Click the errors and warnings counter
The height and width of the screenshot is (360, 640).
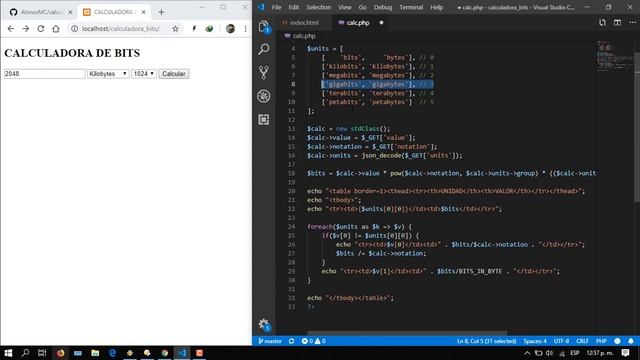point(313,341)
